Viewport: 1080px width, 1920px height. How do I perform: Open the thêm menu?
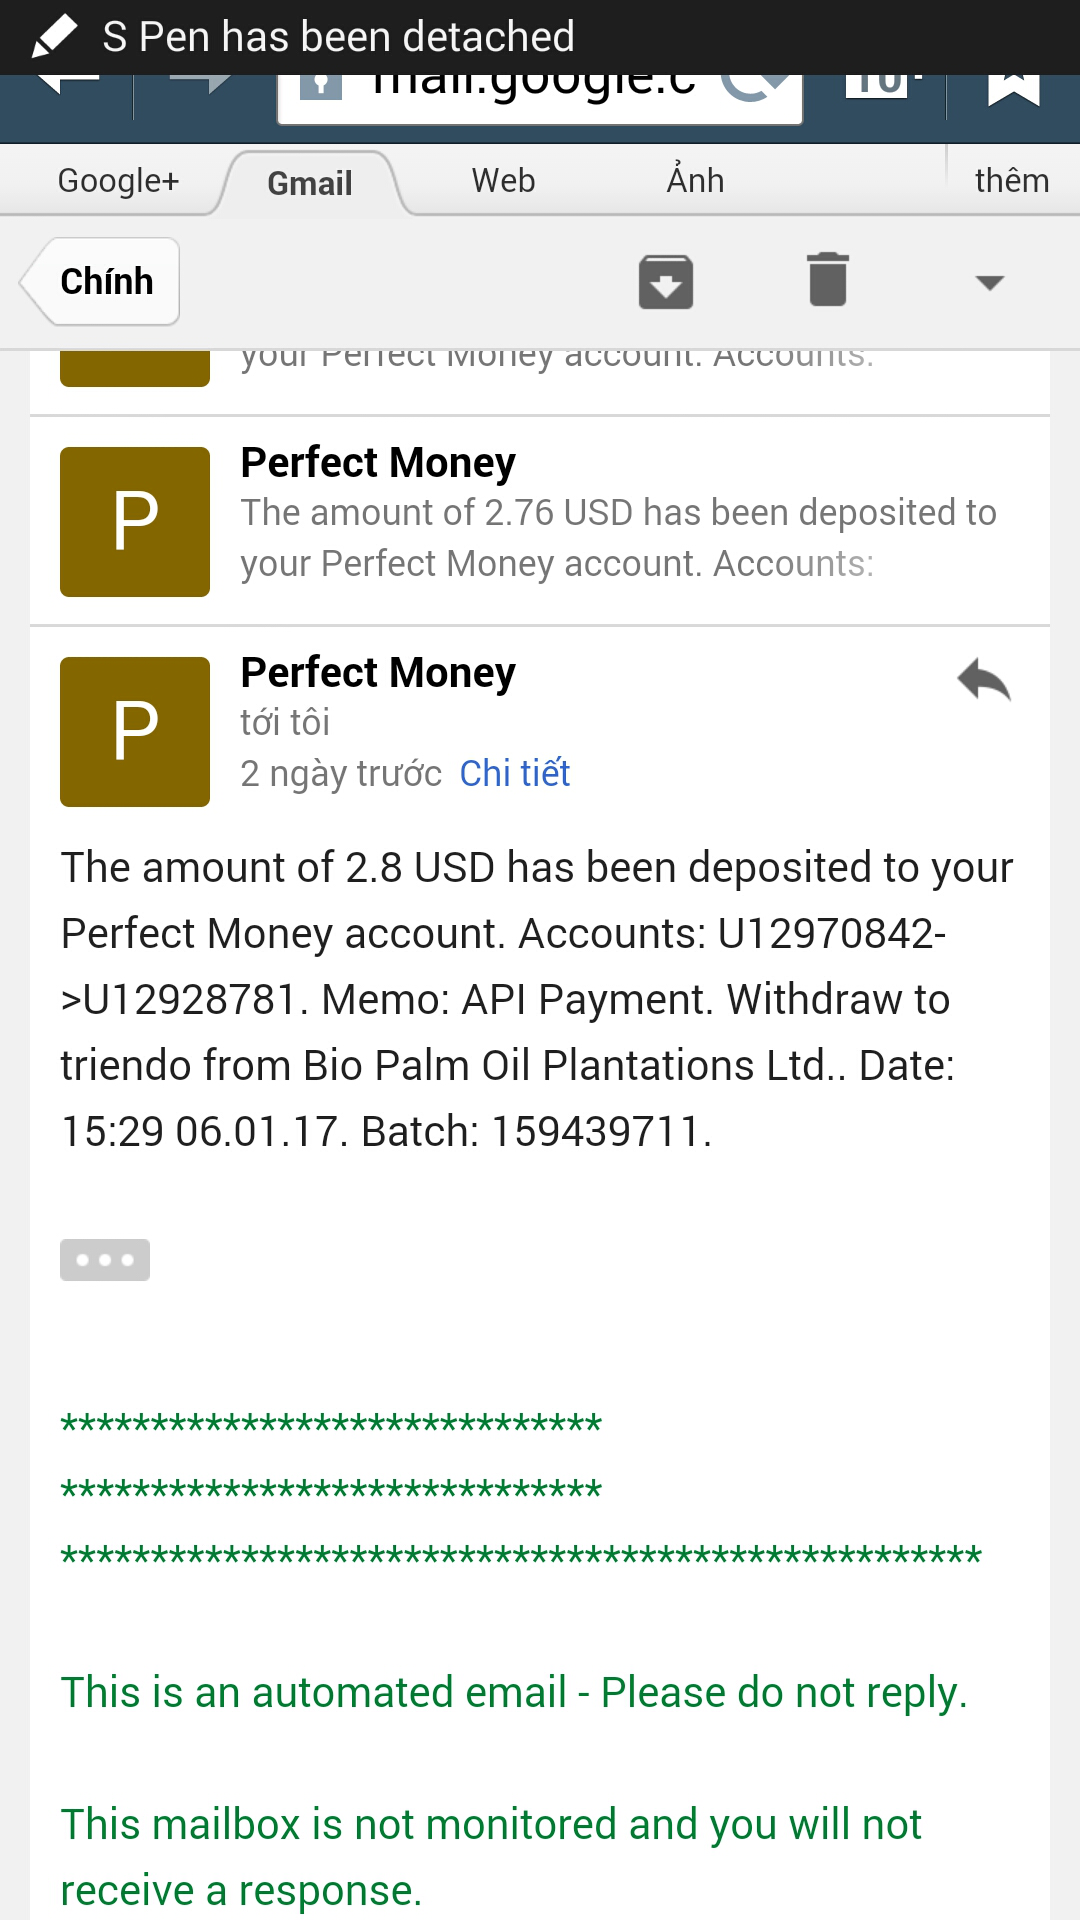pos(1011,181)
